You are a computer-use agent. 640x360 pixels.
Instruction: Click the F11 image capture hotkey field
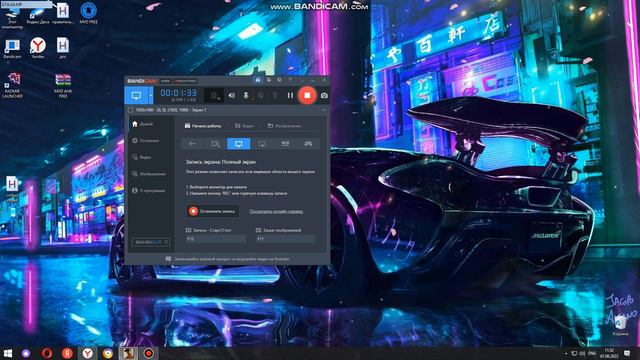pos(286,239)
